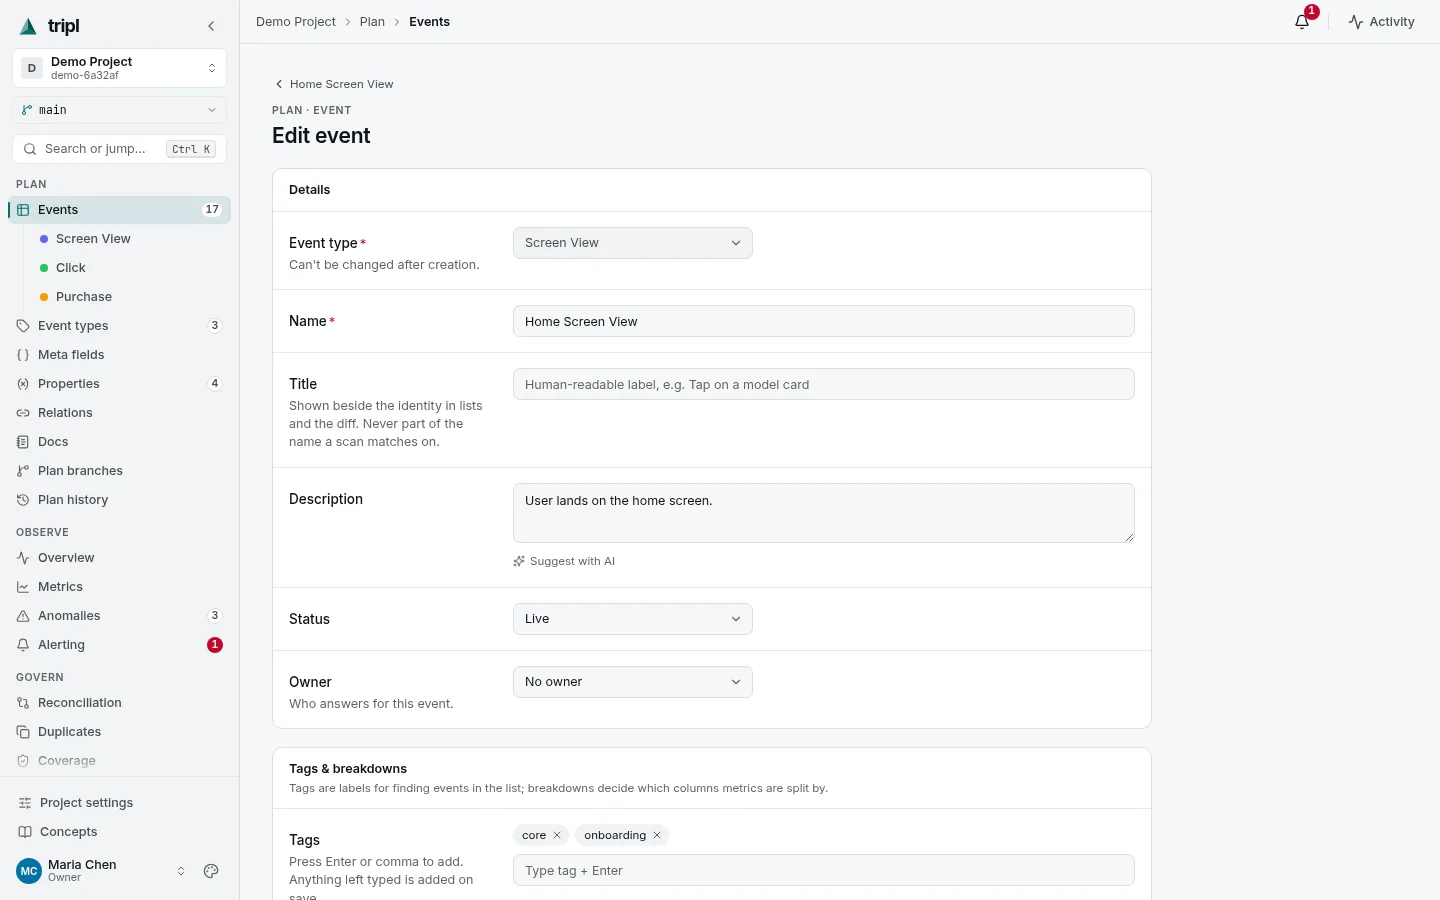1440x900 pixels.
Task: Open the Status dropdown showing Live
Action: coord(632,619)
